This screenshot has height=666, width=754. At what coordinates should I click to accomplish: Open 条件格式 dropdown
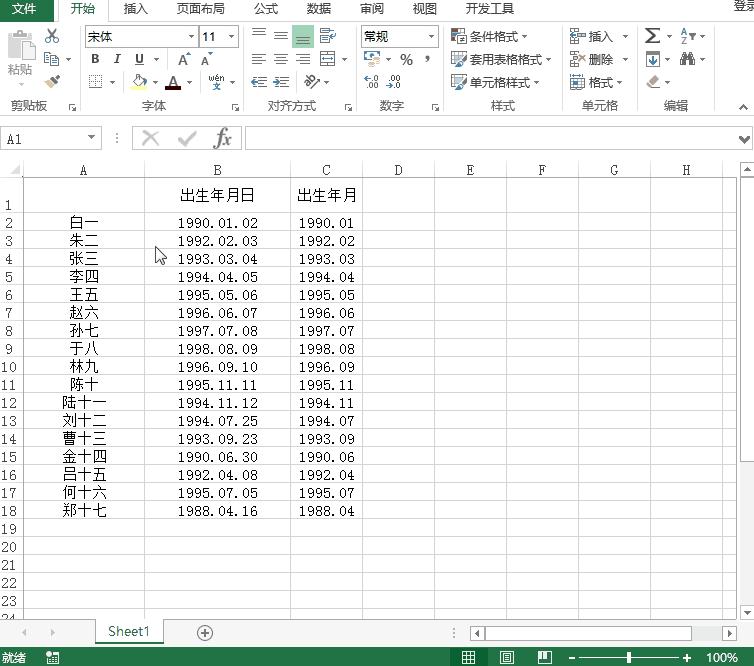pyautogui.click(x=489, y=36)
